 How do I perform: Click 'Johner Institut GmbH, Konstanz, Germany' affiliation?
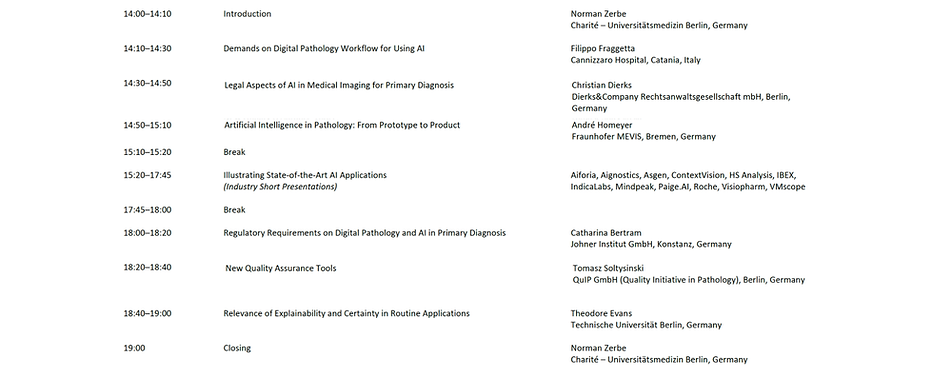click(x=651, y=244)
